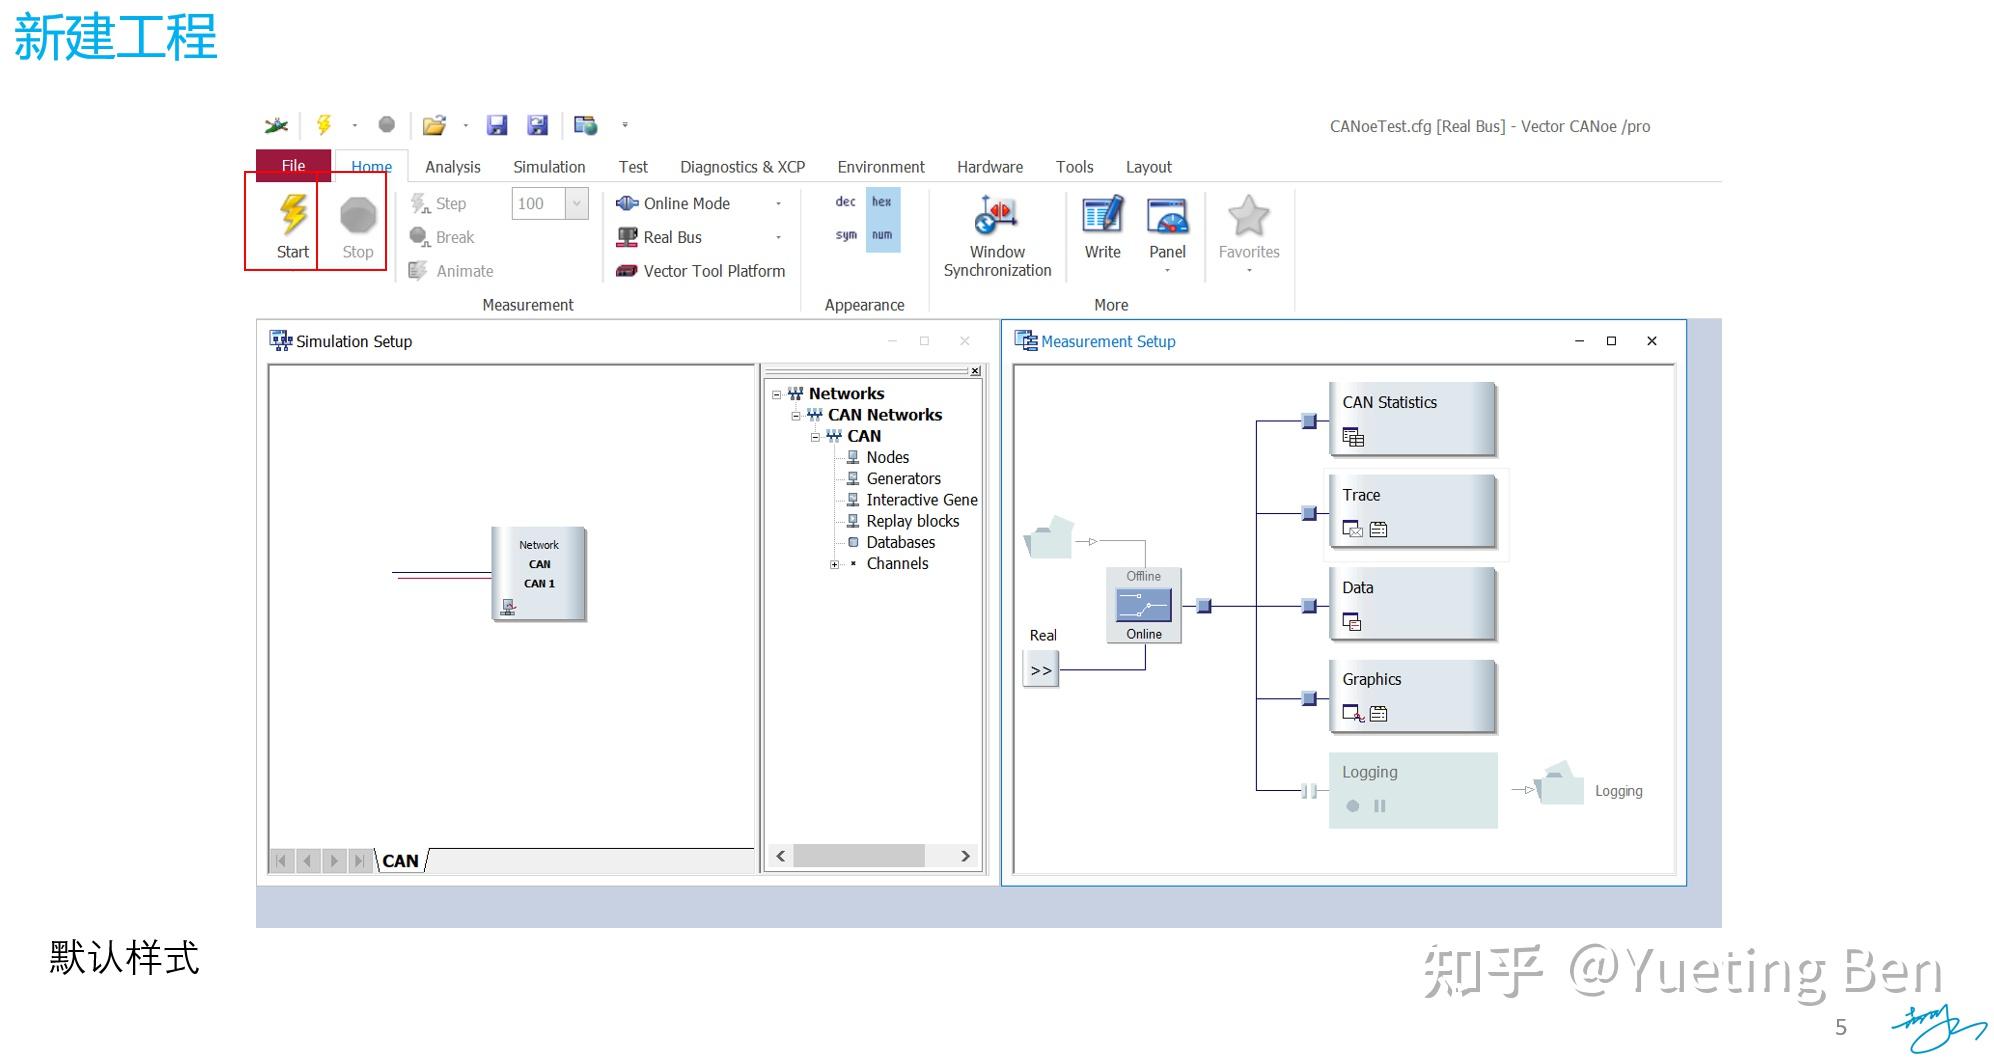Select the Trace block in Measurement Setup
The height and width of the screenshot is (1061, 1994).
tap(1412, 511)
